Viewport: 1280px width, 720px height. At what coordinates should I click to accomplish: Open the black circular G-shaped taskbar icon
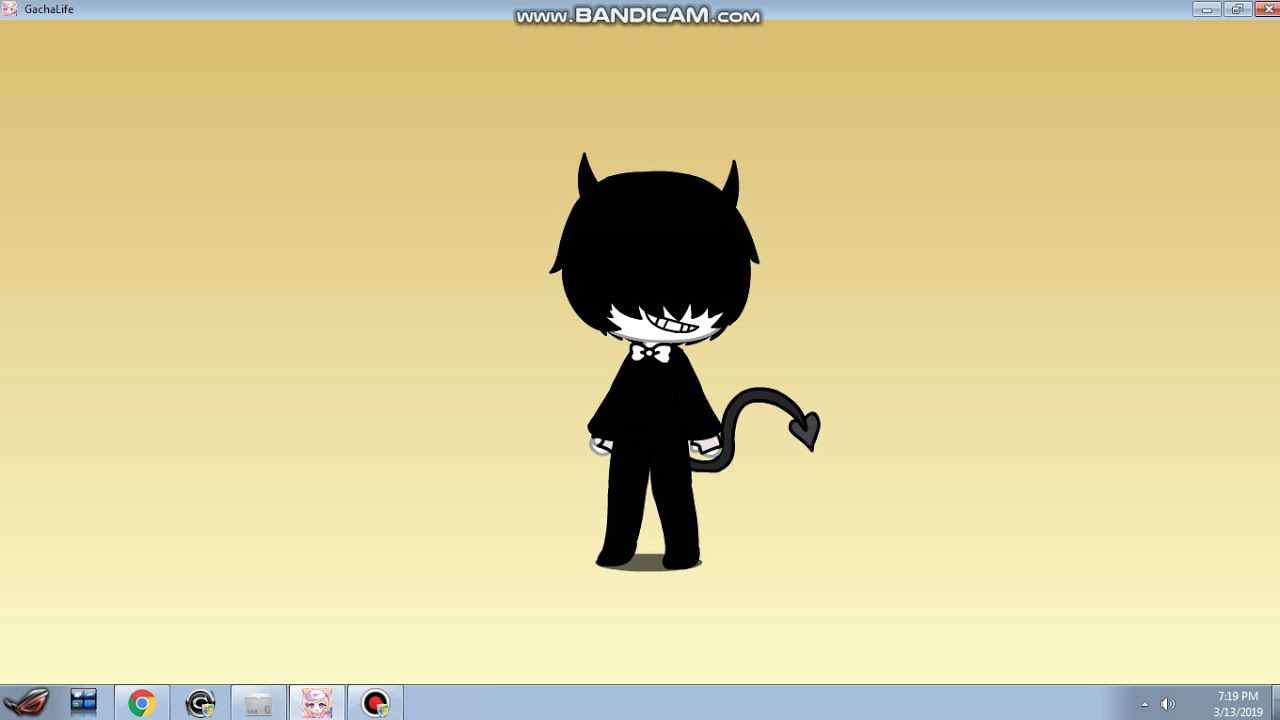200,703
